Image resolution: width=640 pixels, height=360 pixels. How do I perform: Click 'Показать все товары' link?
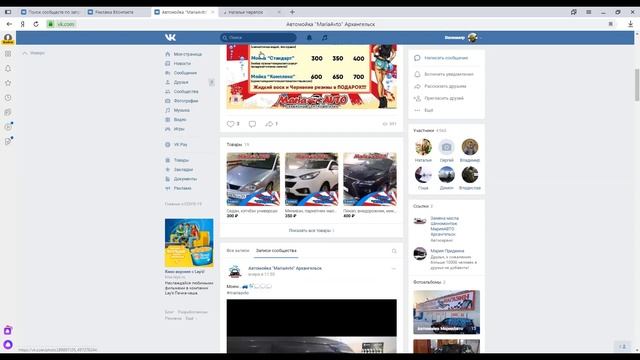[x=311, y=231]
